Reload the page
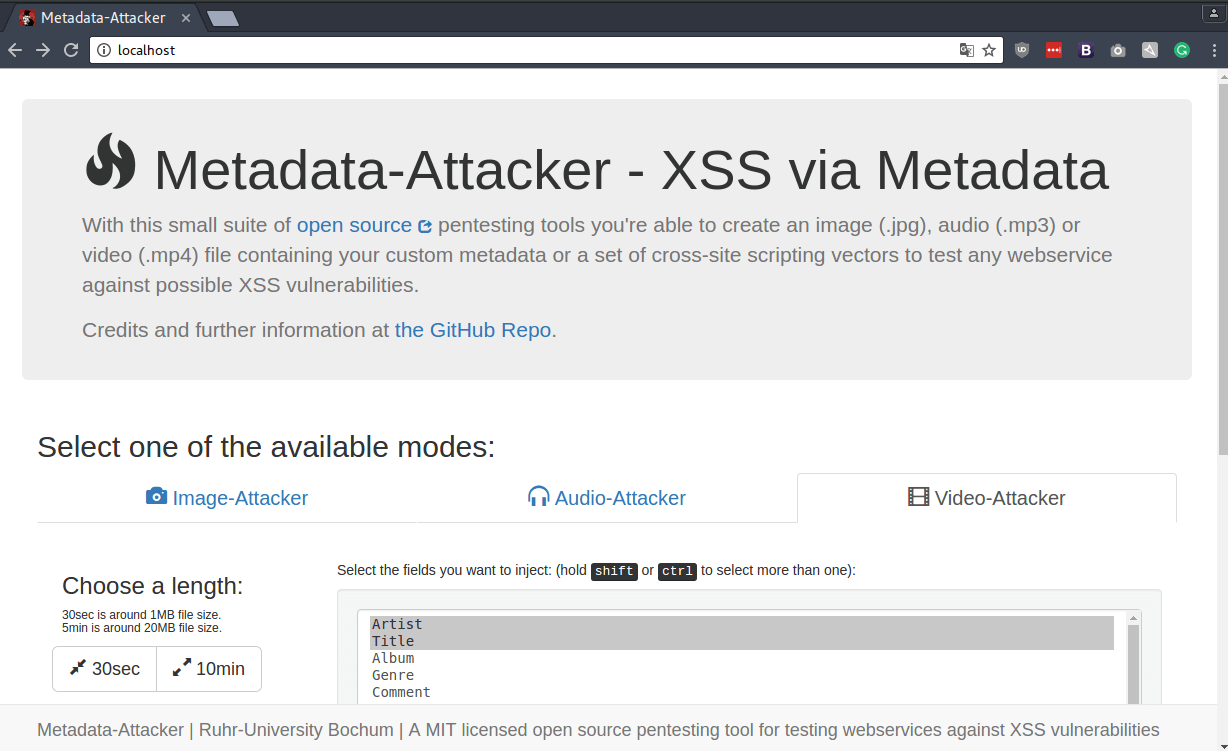The image size is (1228, 751). 71,50
